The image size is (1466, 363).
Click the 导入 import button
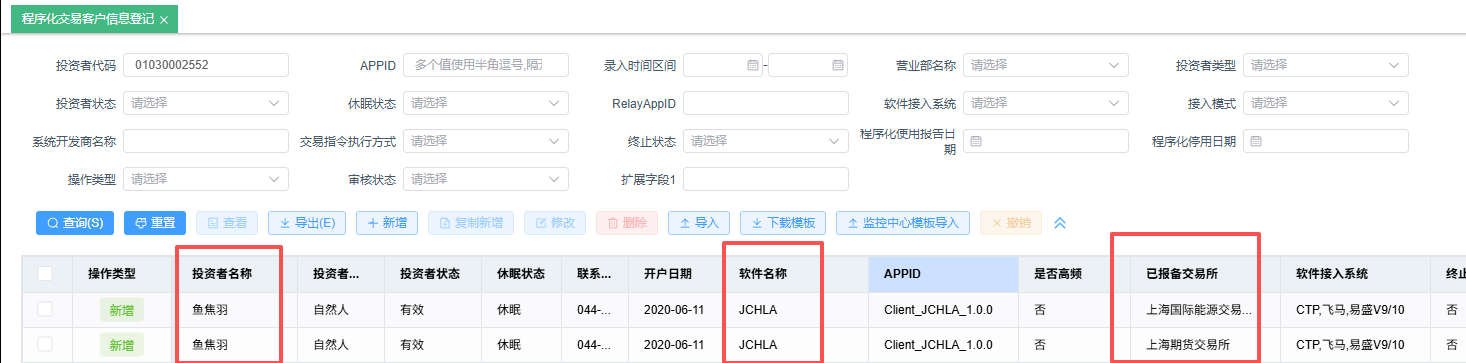699,223
